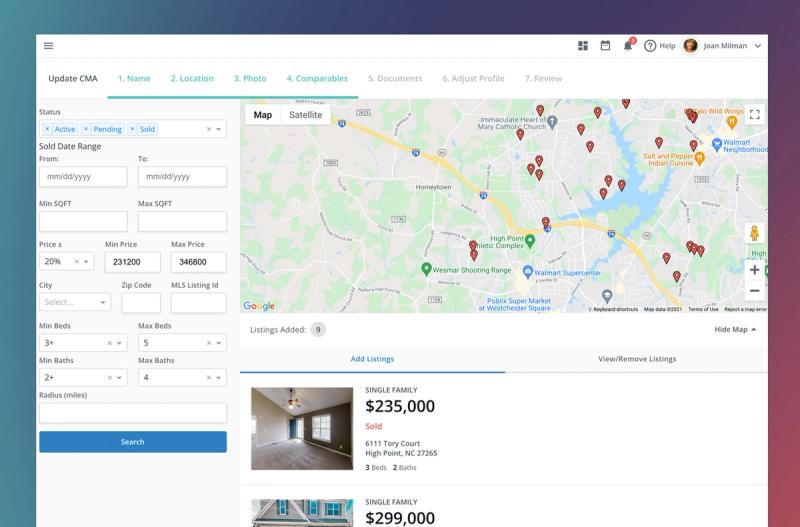
Task: Remove the Sold status tag
Action: (132, 129)
